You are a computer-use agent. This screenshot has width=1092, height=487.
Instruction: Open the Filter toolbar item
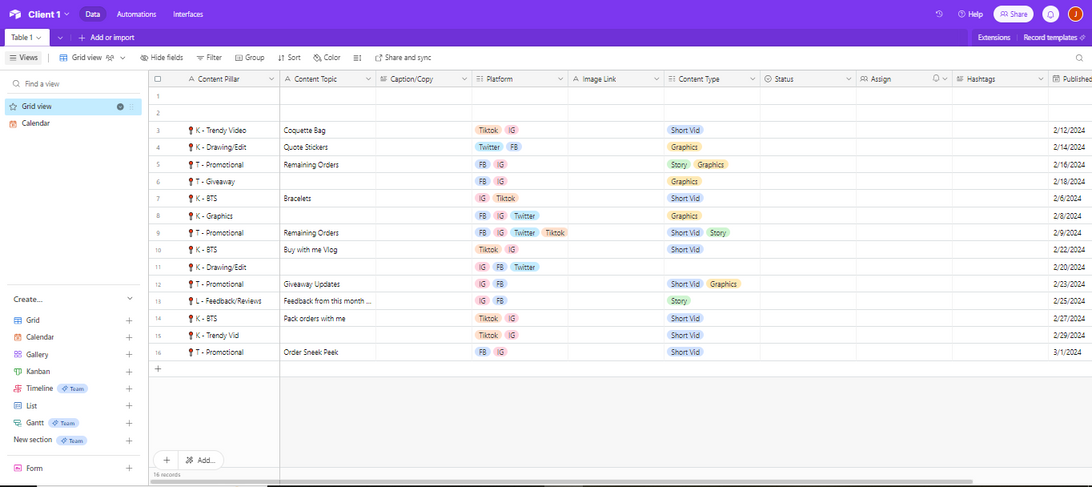coord(209,58)
